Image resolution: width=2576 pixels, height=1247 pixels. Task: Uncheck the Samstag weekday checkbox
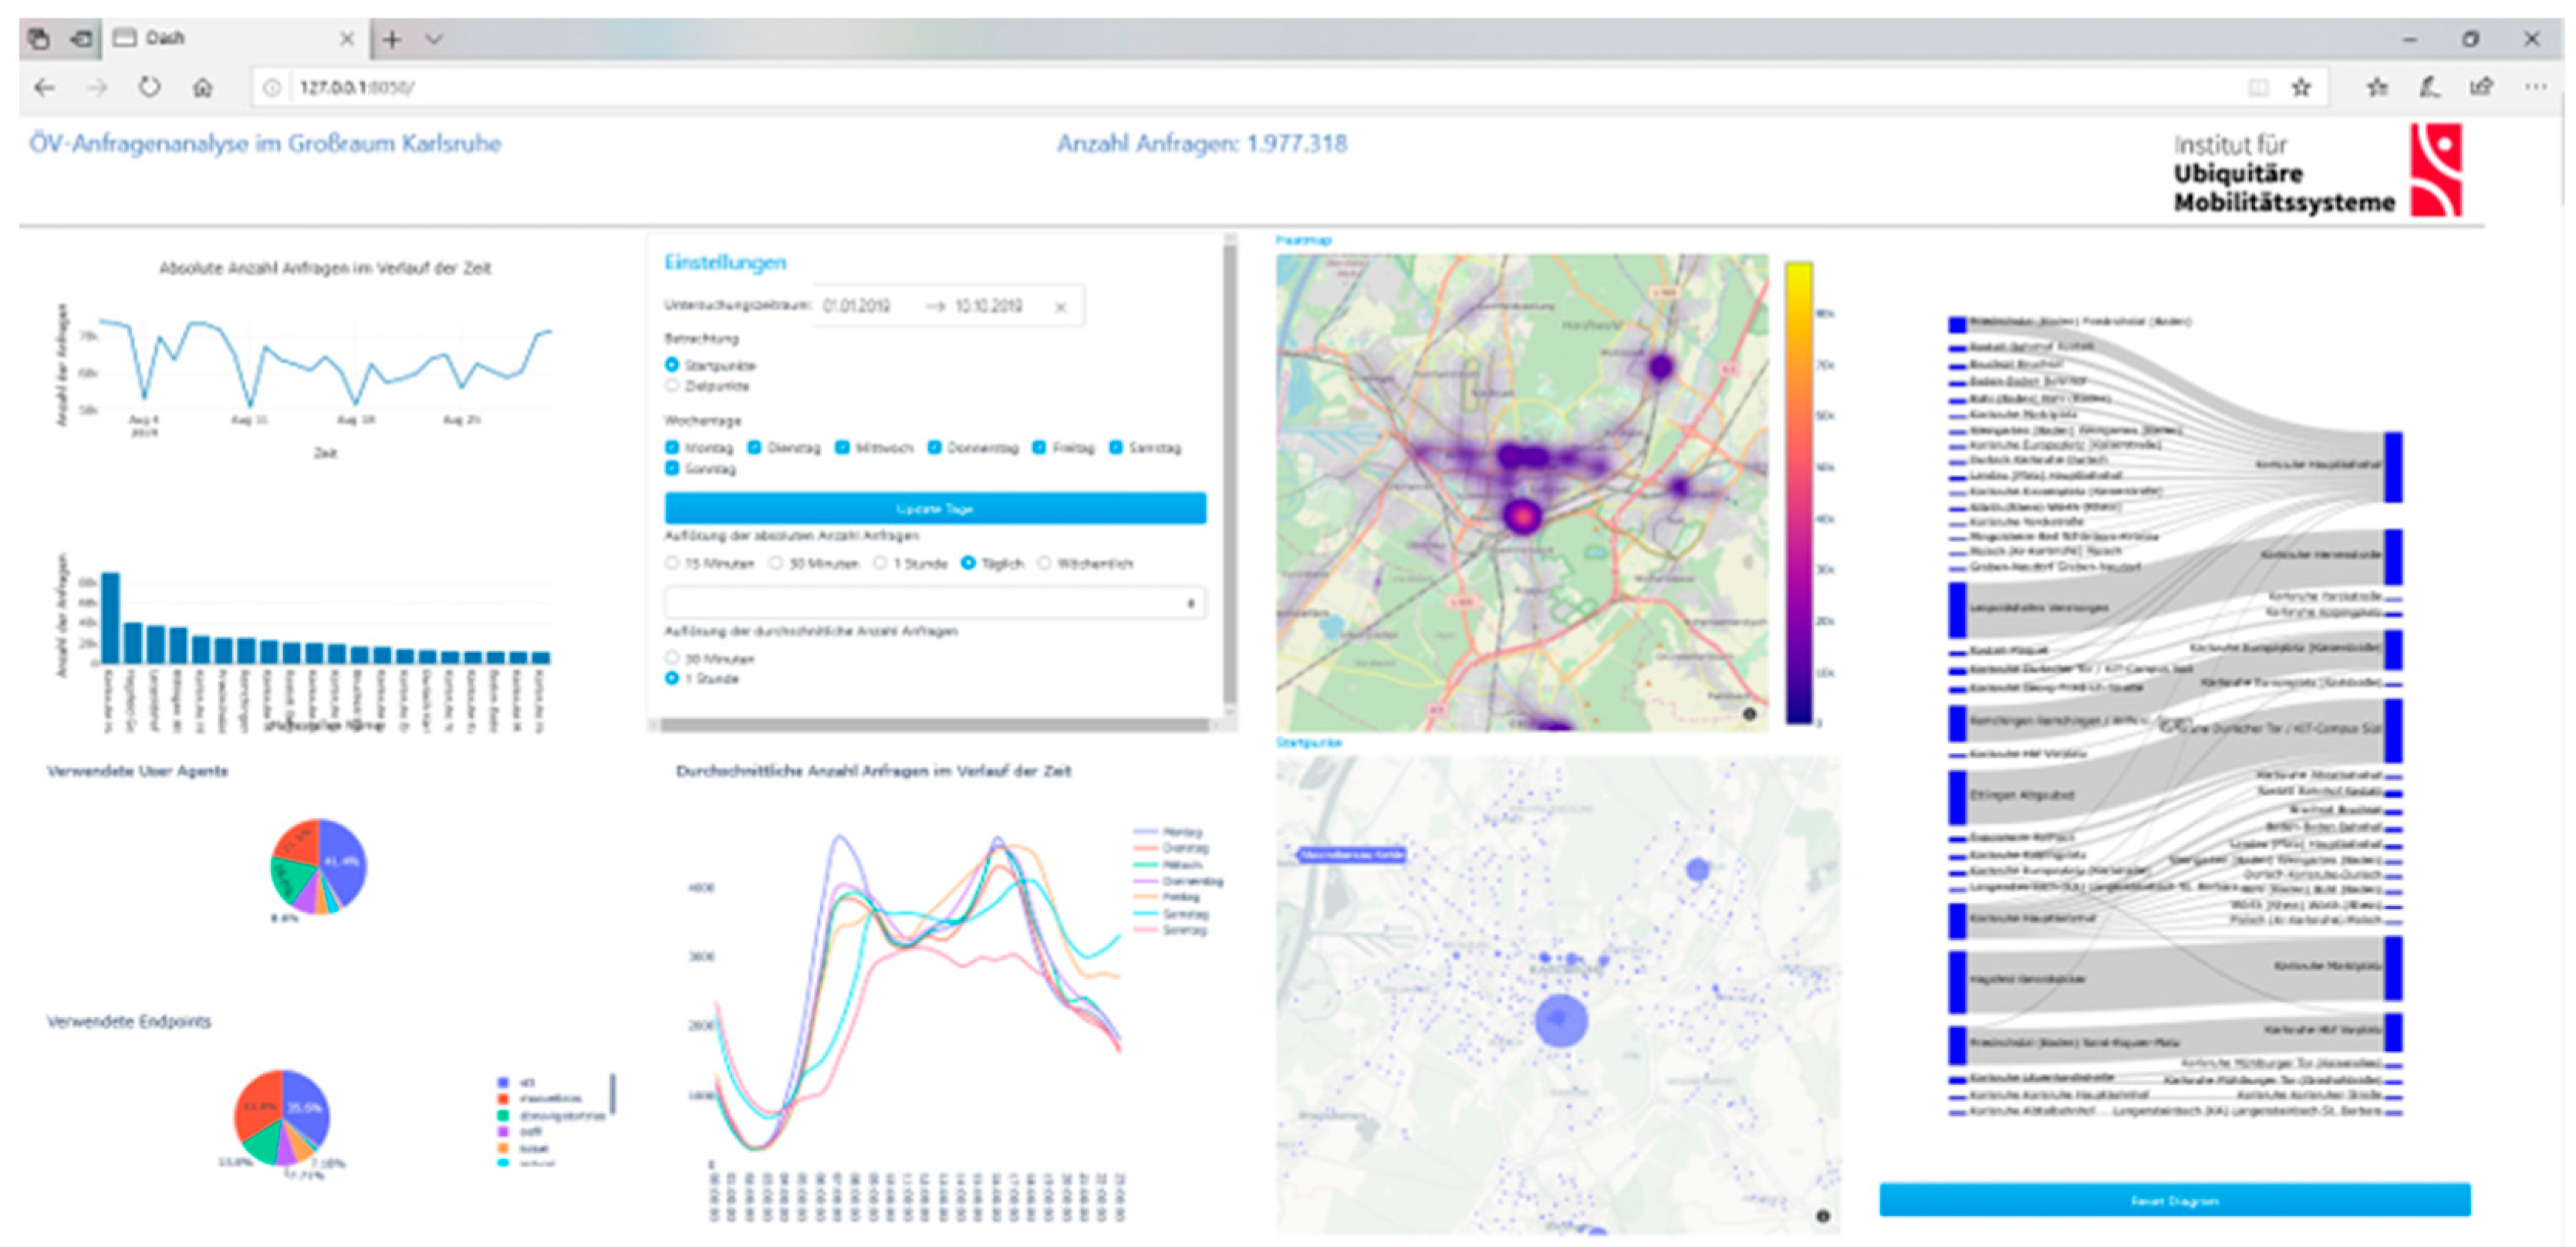pos(1116,447)
